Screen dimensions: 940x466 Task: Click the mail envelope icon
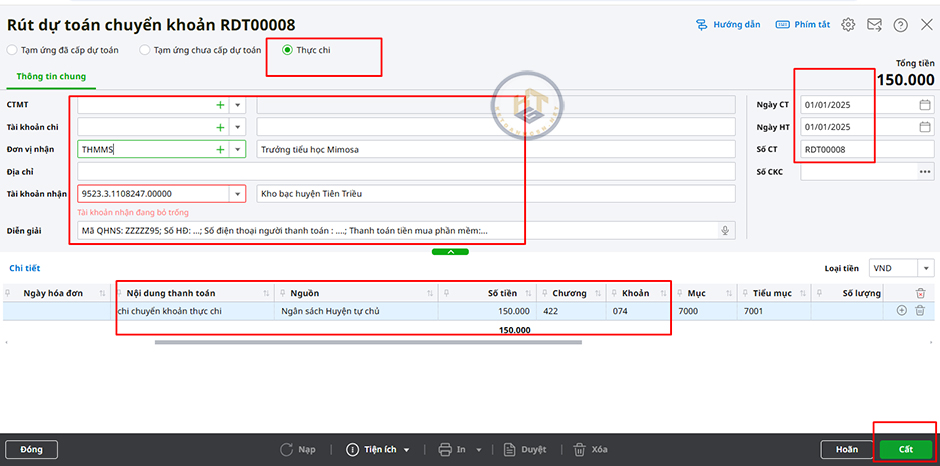point(874,24)
